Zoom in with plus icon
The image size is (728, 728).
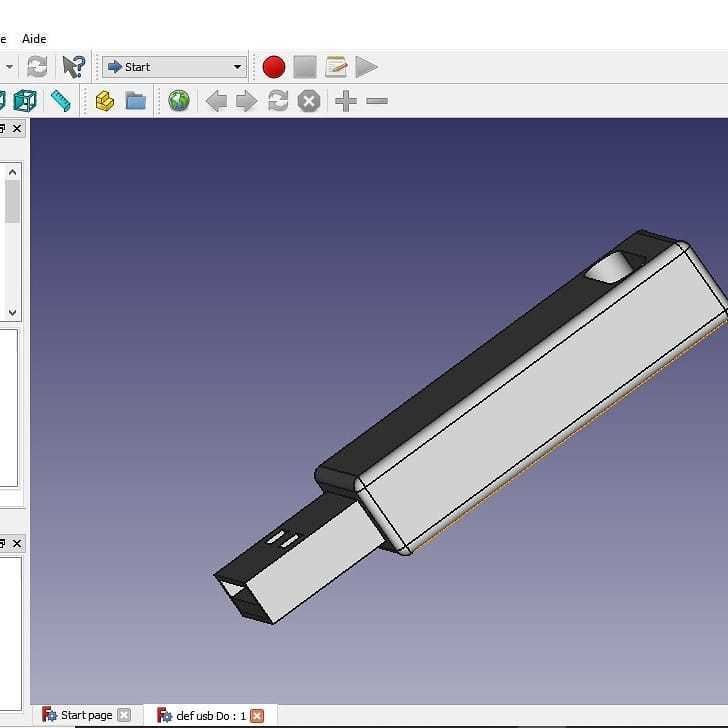(x=346, y=101)
